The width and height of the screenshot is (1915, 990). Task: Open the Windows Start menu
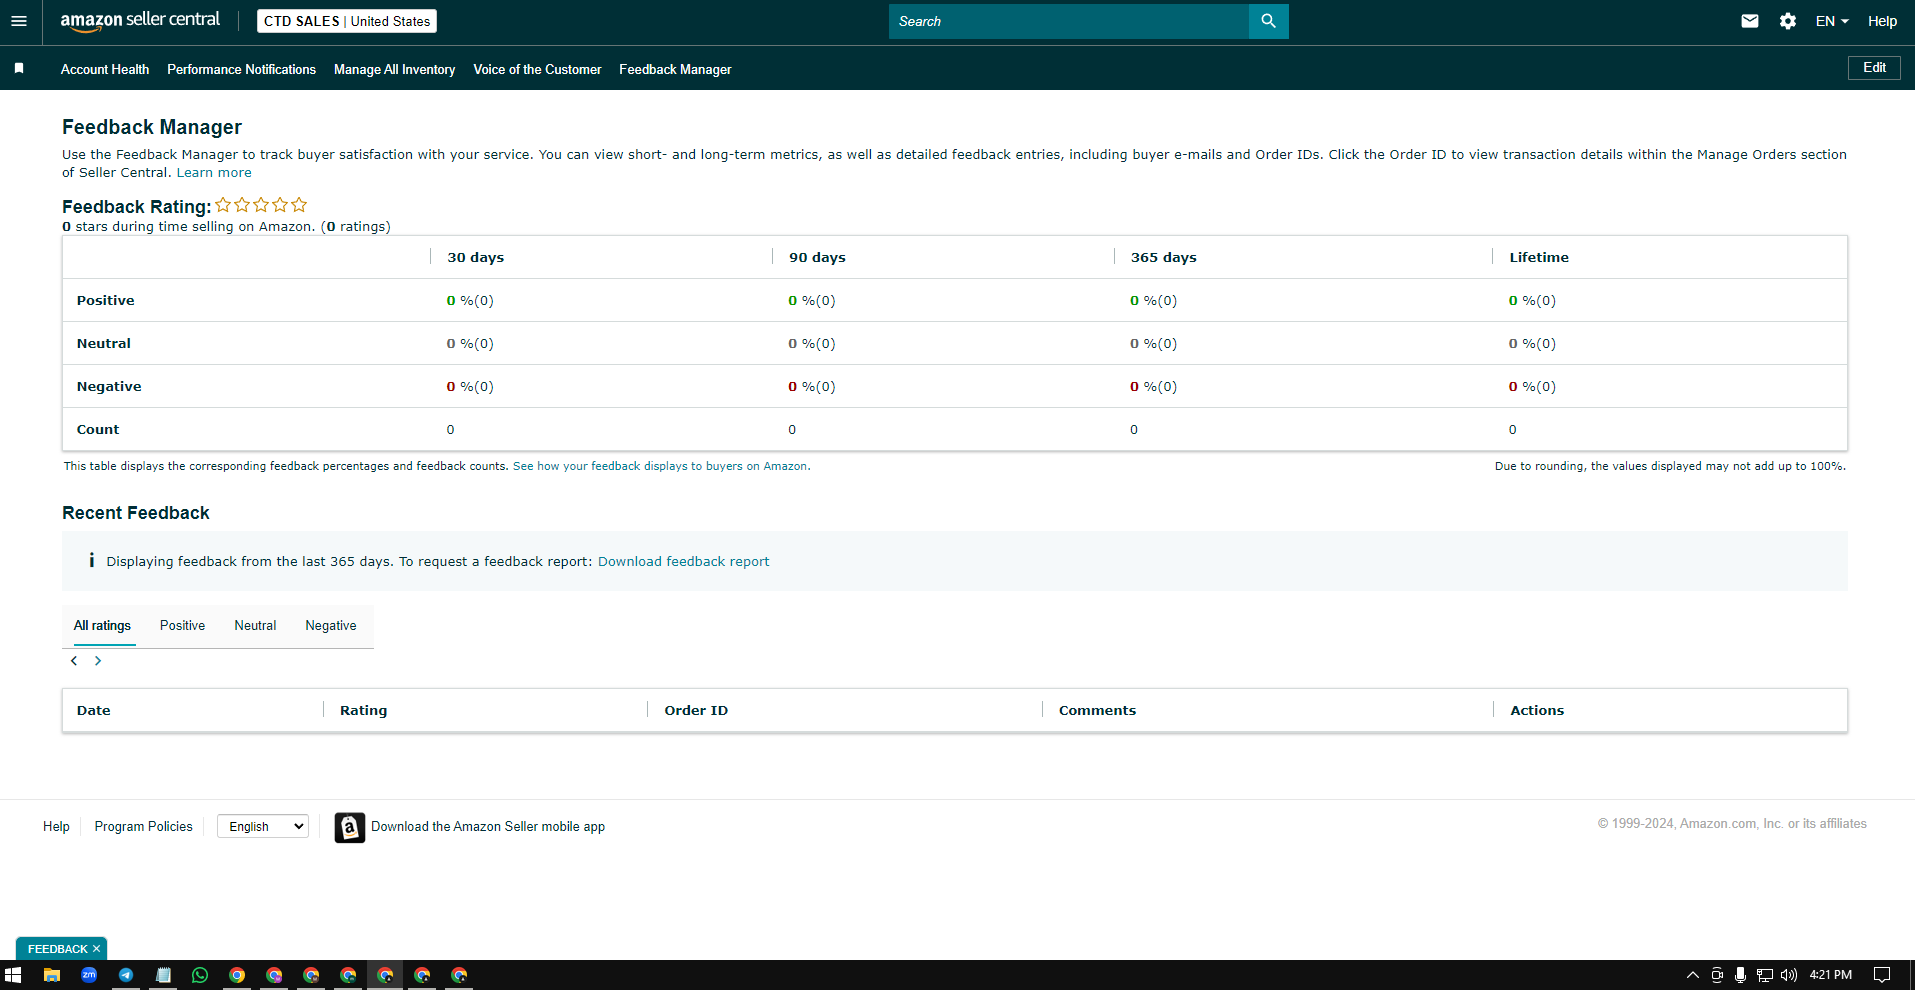[x=13, y=975]
